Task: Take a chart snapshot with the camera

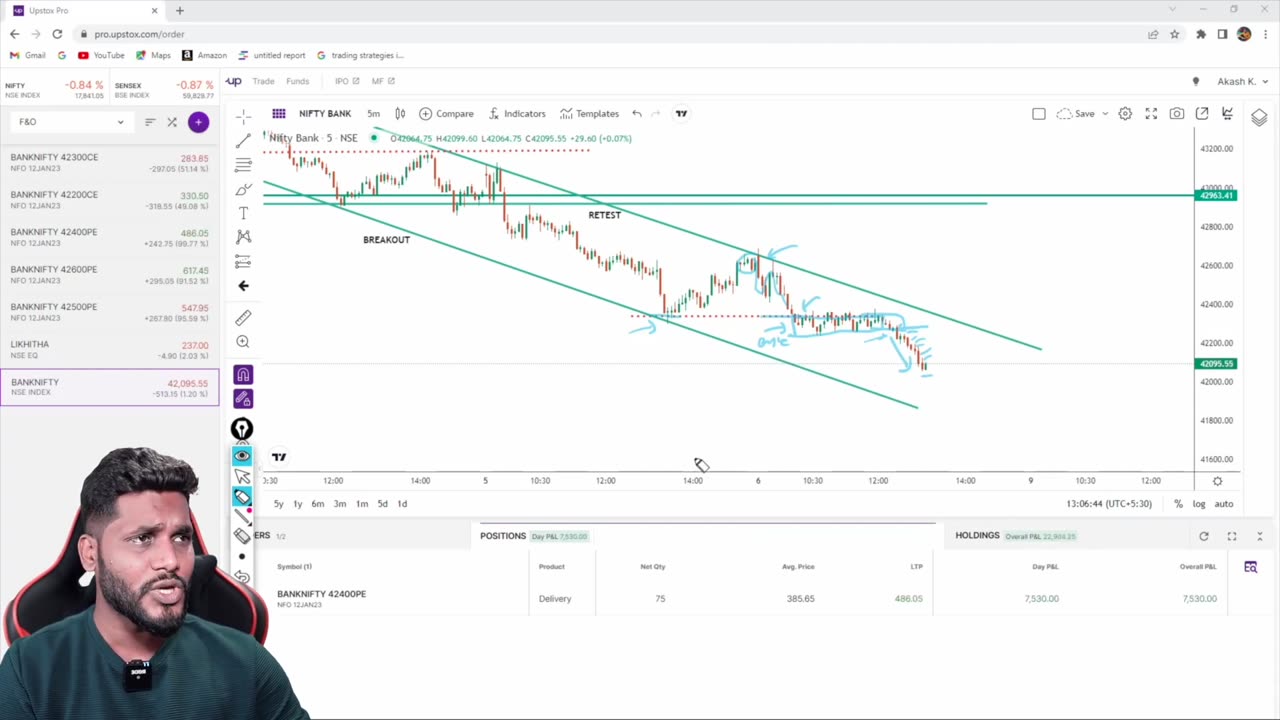Action: pyautogui.click(x=1177, y=114)
